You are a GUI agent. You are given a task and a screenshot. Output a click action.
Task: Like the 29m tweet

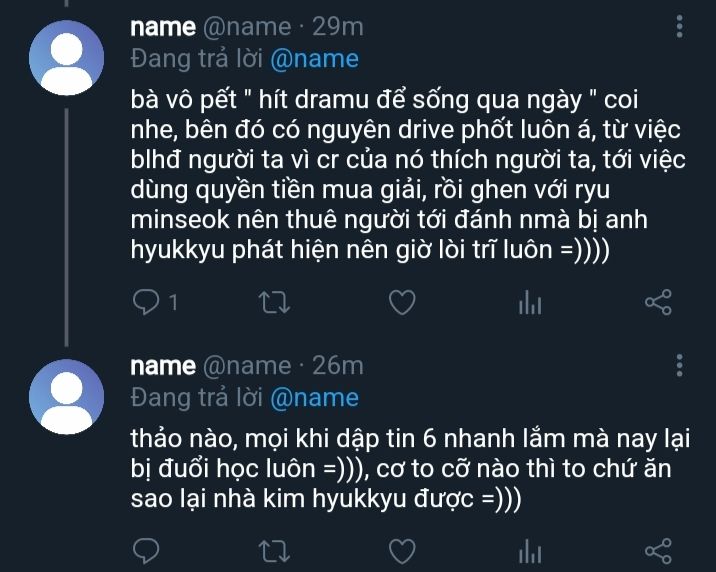pos(401,302)
